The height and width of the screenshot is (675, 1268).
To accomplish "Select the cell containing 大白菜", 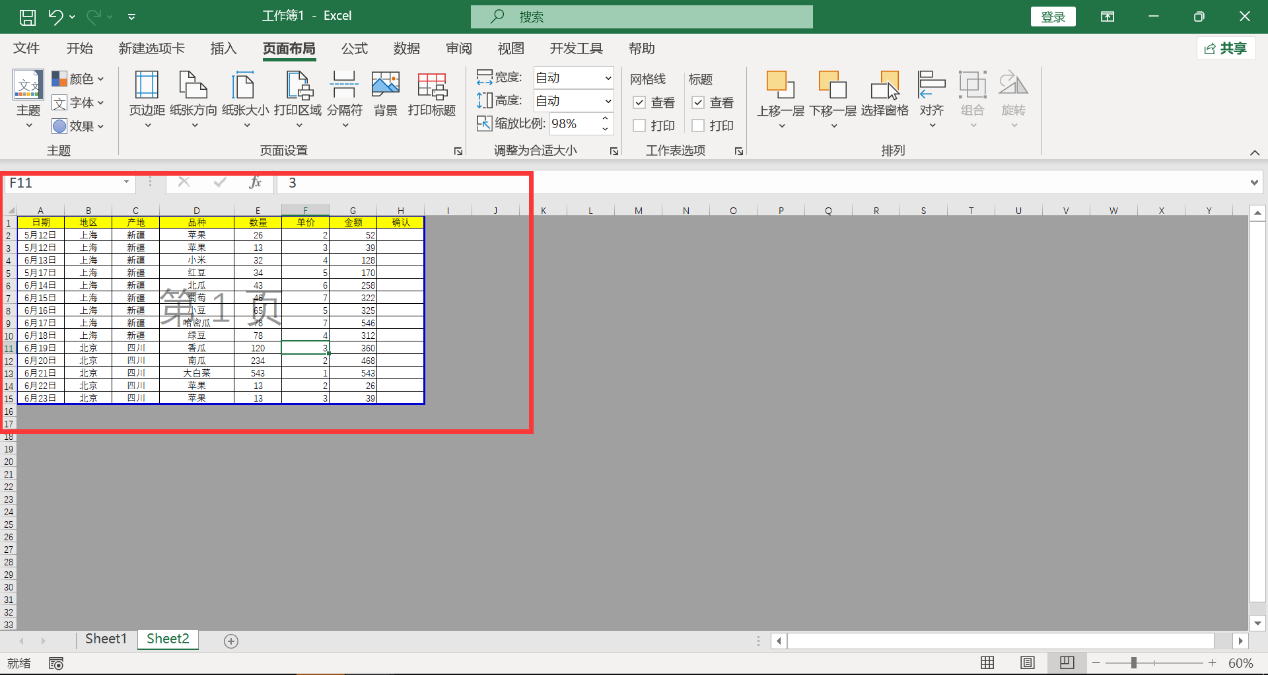I will coord(197,373).
